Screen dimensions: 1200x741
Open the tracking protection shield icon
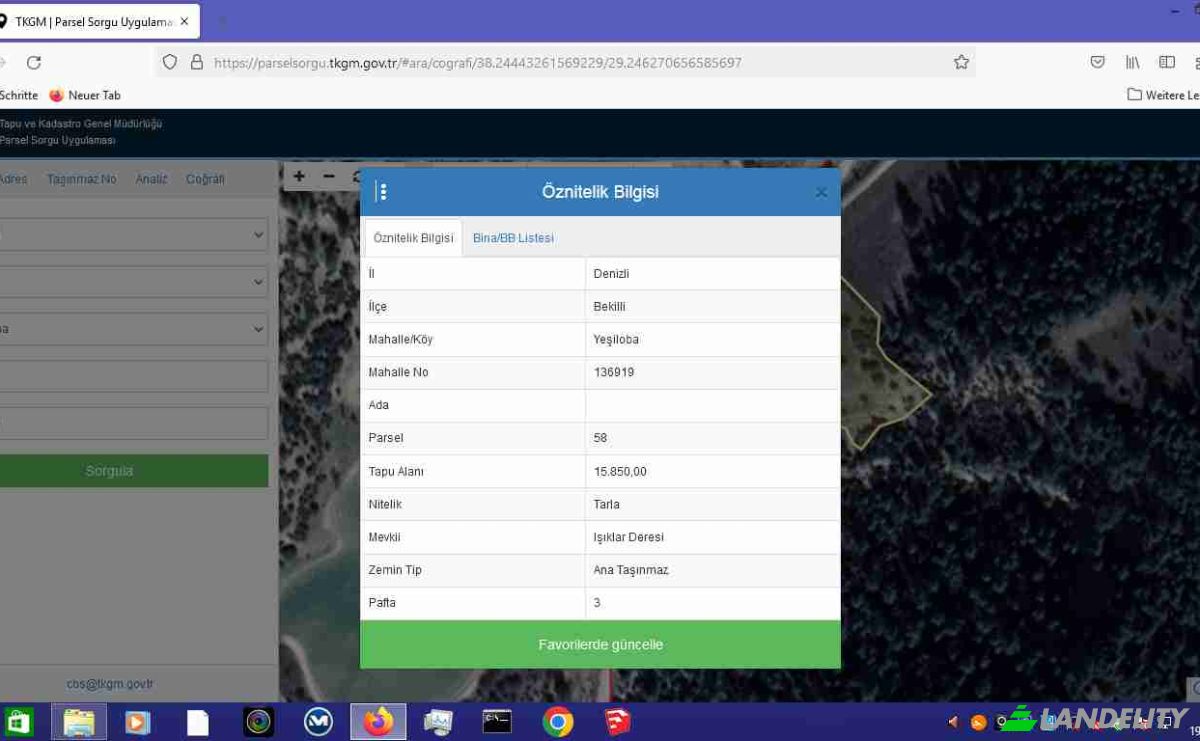[170, 62]
